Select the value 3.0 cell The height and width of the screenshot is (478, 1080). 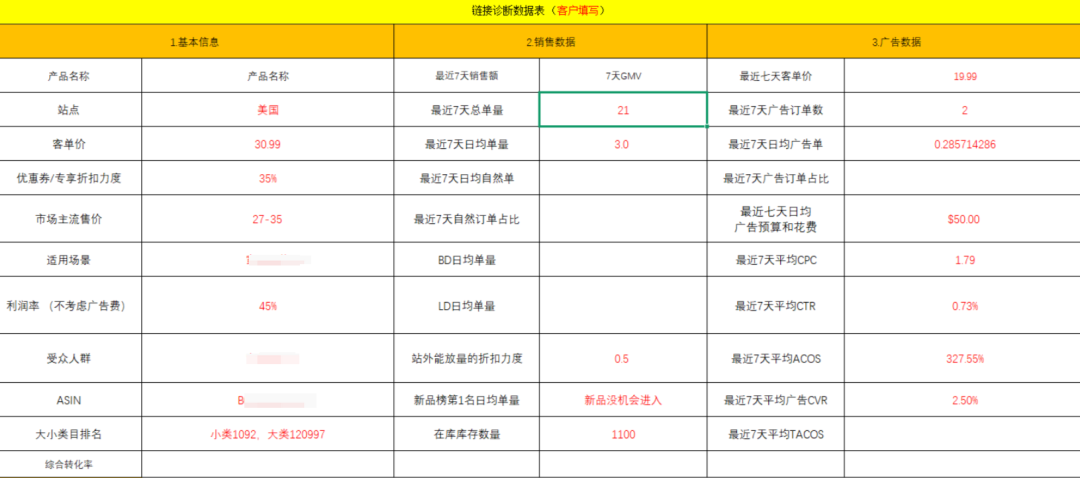(623, 144)
